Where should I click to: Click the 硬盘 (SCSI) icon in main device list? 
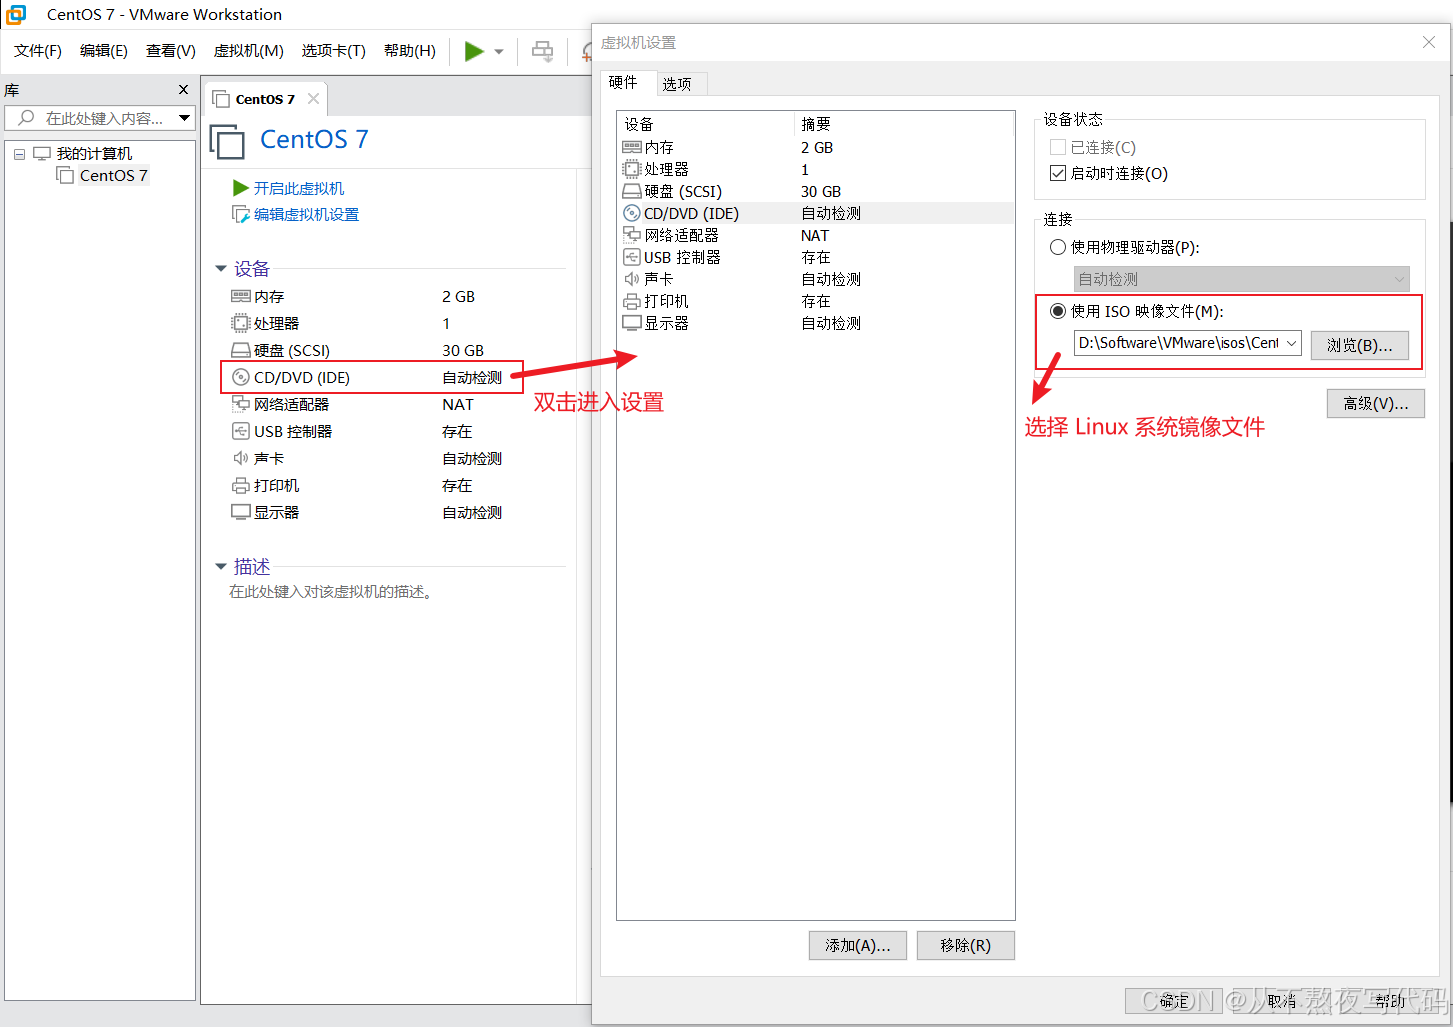(241, 350)
